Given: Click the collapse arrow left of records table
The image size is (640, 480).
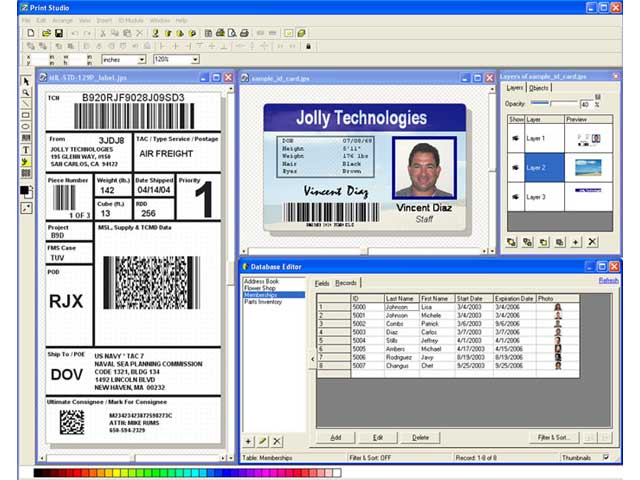Looking at the screenshot, I should [x=312, y=359].
